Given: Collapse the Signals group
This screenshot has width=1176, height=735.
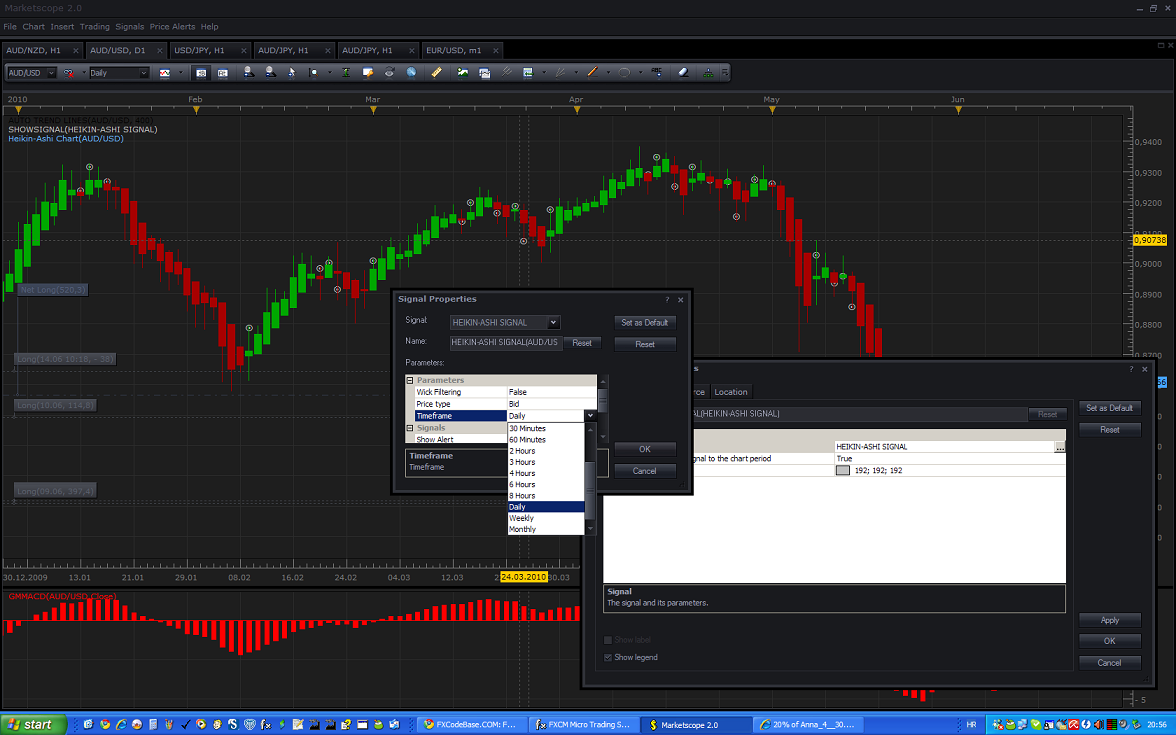Looking at the screenshot, I should (410, 428).
